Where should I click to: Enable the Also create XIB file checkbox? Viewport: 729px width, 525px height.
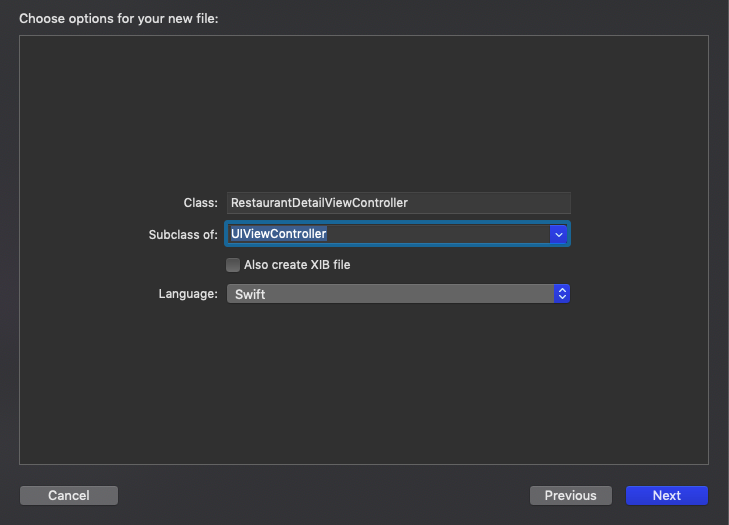[x=233, y=265]
